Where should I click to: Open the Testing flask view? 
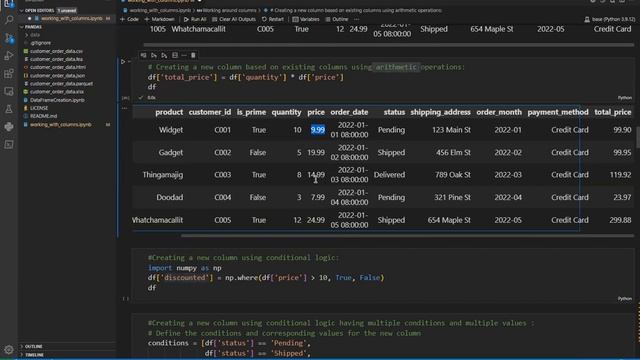[9, 109]
